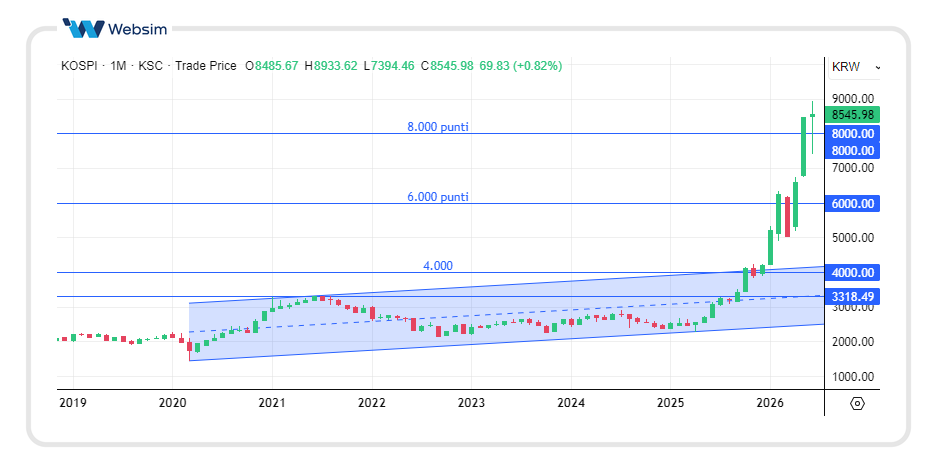This screenshot has width=937, height=473.
Task: Select the KSC exchange label
Action: [150, 66]
